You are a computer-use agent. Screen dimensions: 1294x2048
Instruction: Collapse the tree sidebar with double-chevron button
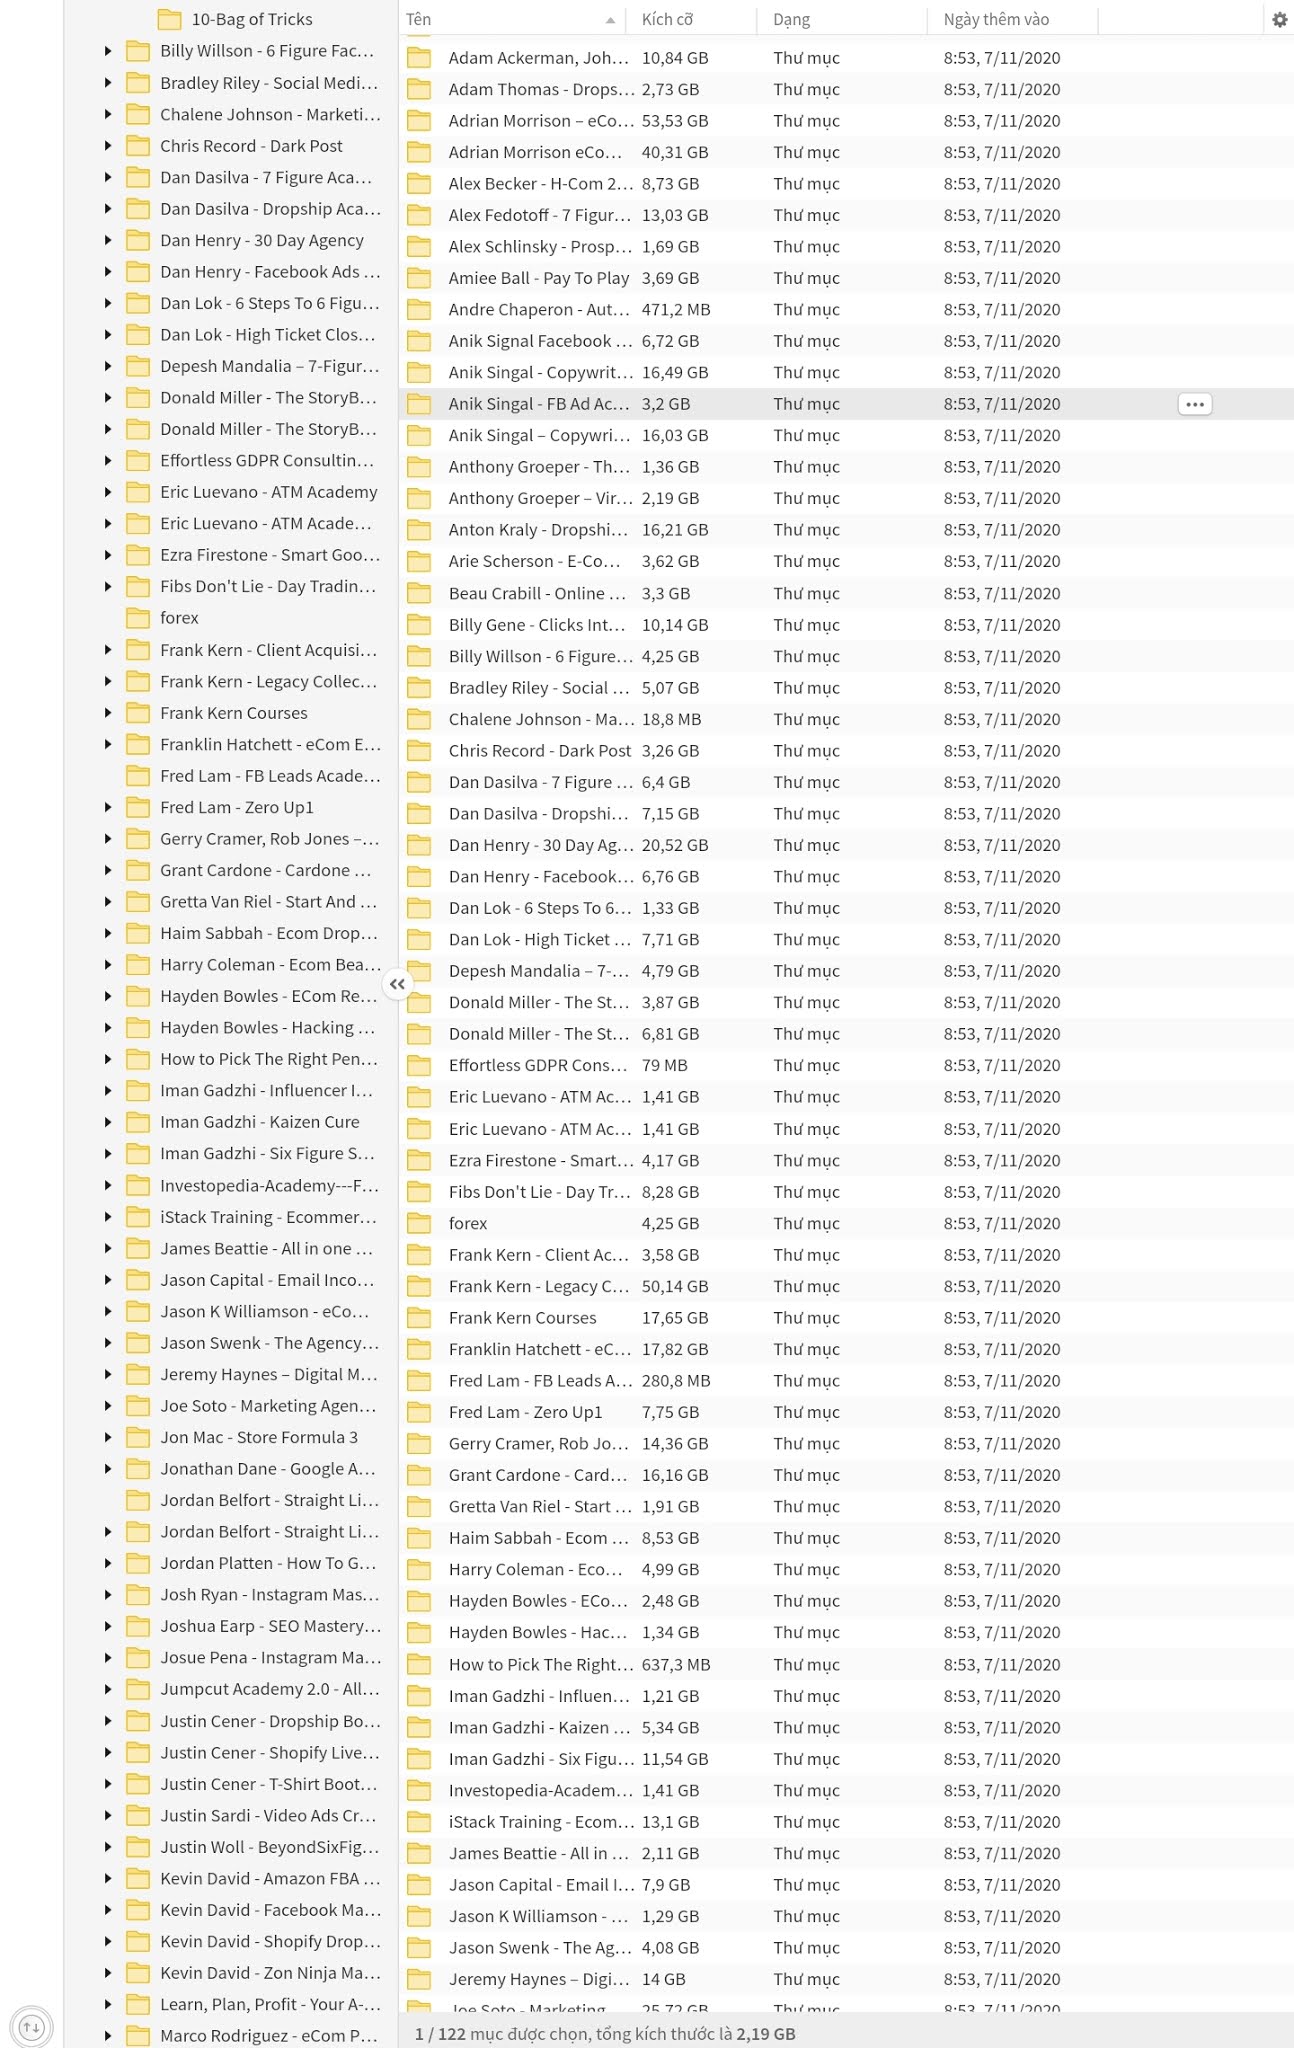(x=397, y=984)
